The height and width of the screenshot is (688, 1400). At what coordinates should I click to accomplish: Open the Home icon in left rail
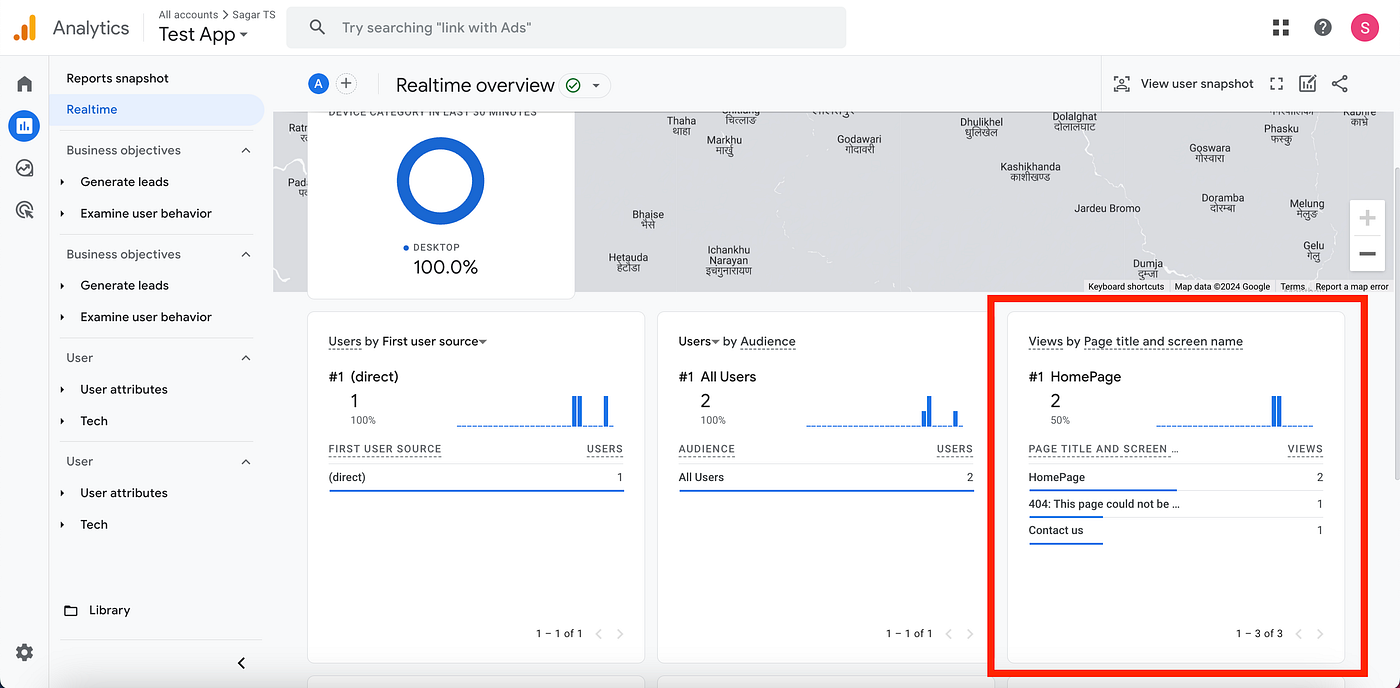click(24, 84)
